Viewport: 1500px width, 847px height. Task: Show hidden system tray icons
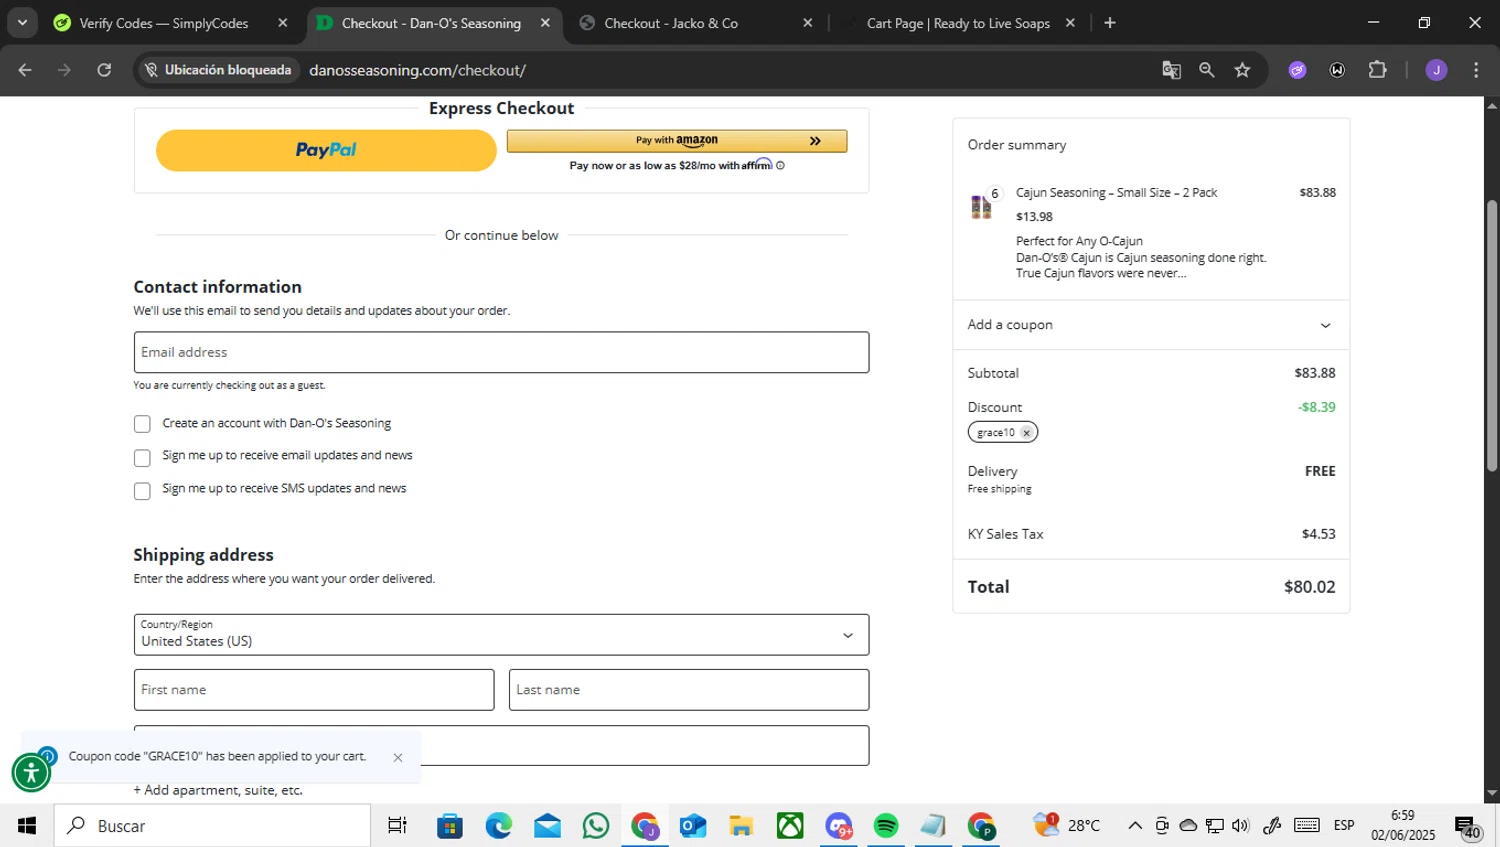click(x=1135, y=826)
